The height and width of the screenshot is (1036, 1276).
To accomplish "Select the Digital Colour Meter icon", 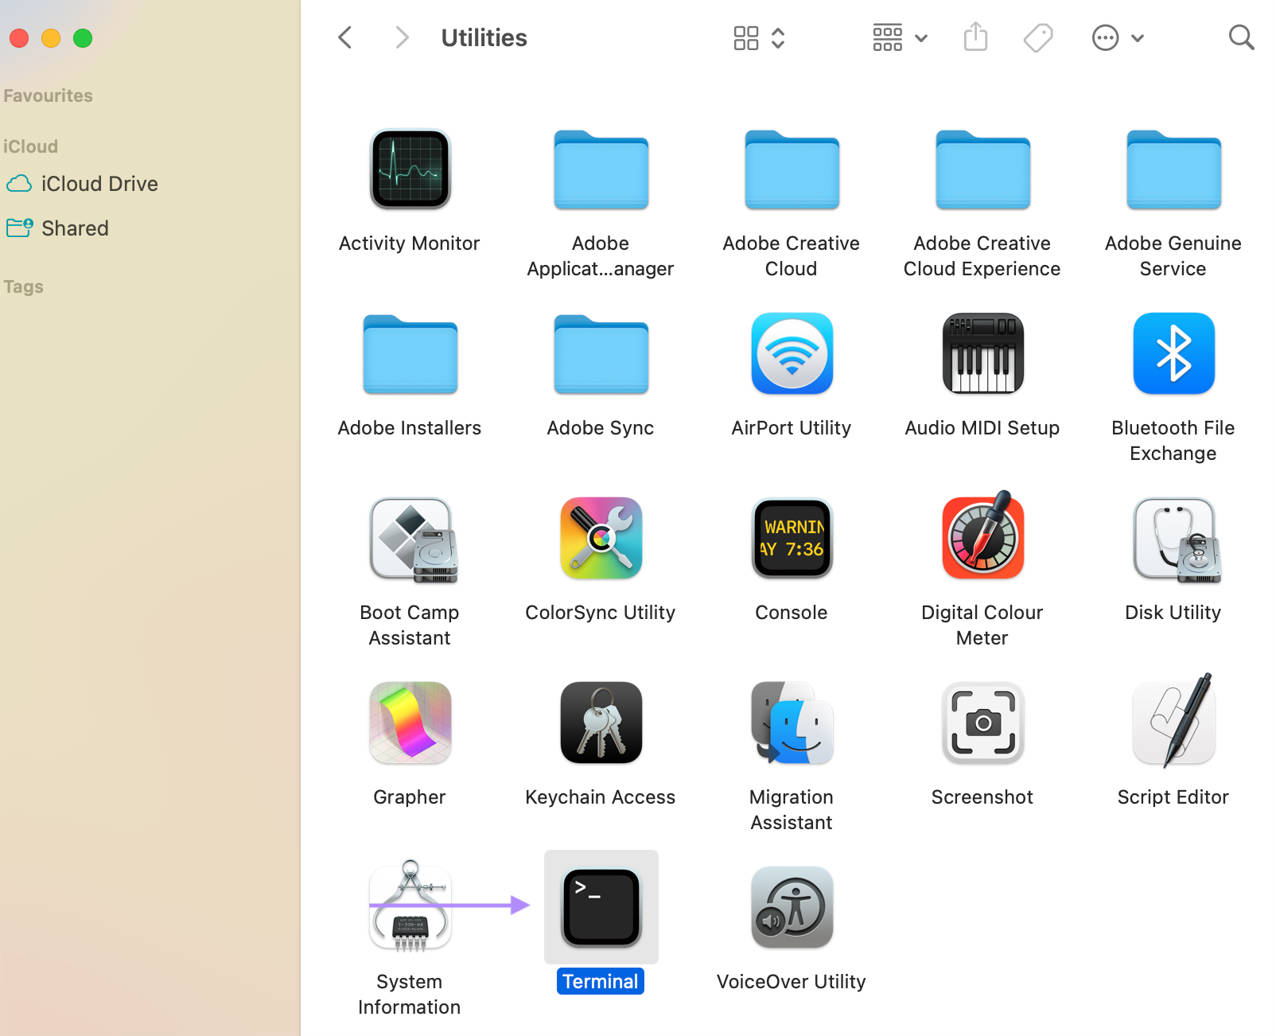I will (x=983, y=536).
